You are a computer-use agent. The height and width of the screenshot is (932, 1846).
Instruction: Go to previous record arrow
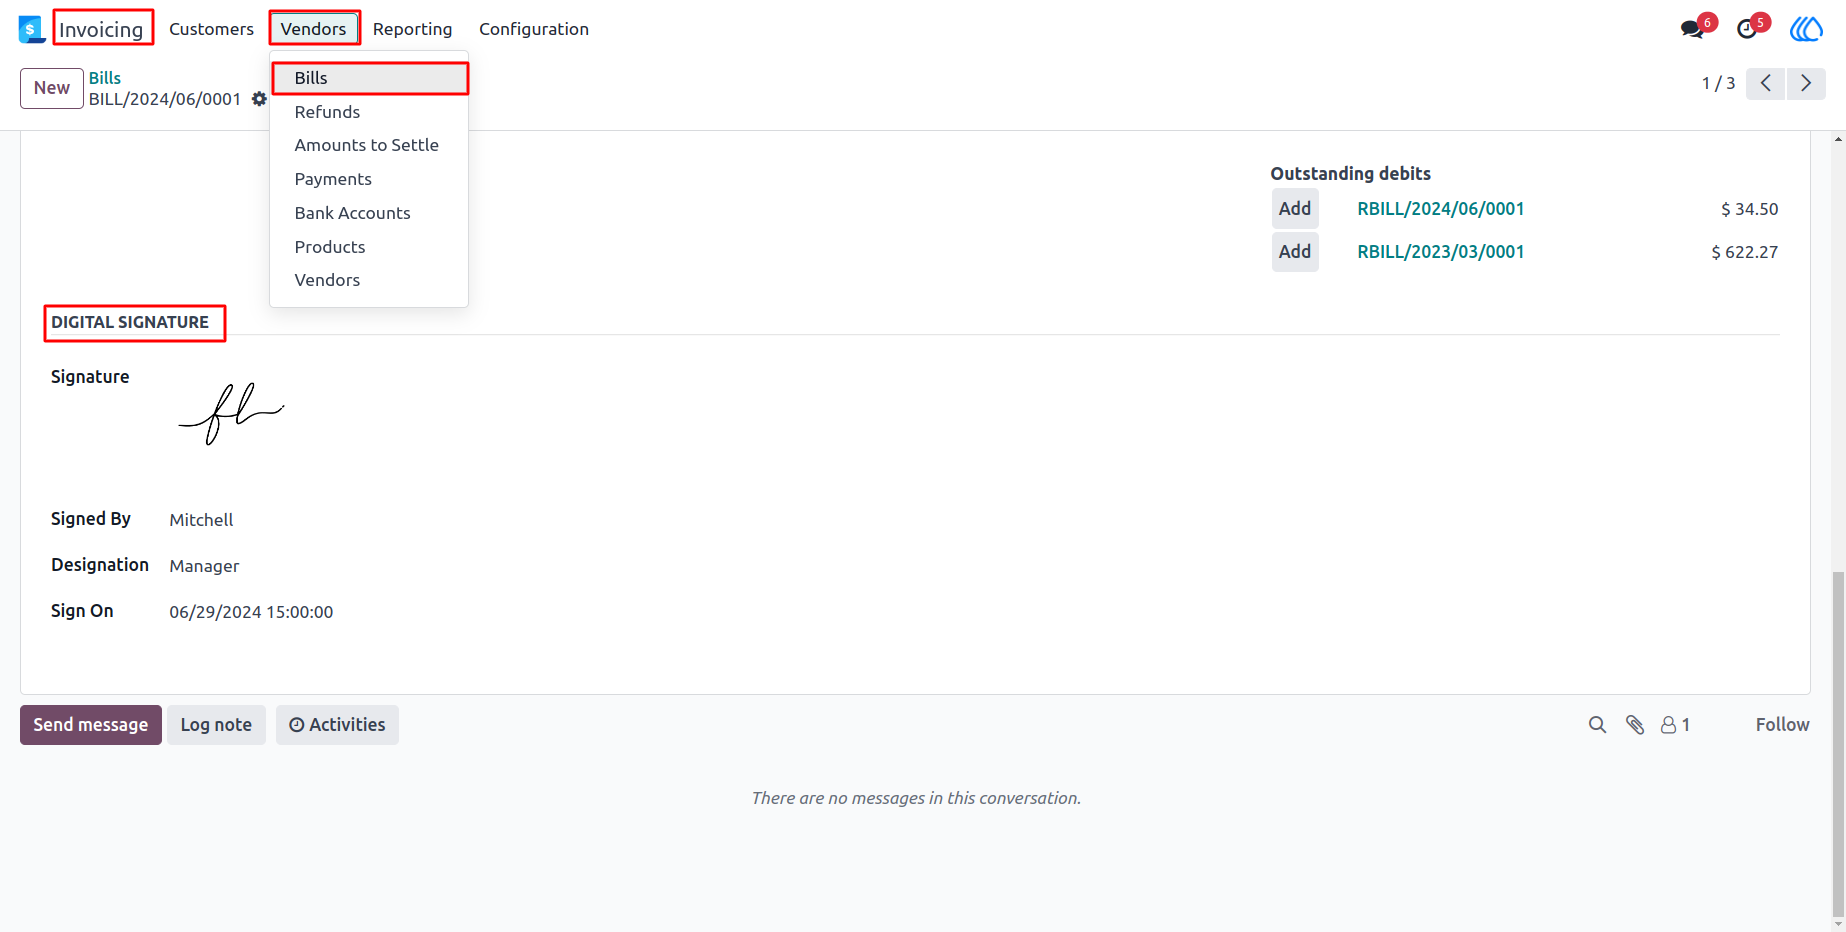point(1766,83)
